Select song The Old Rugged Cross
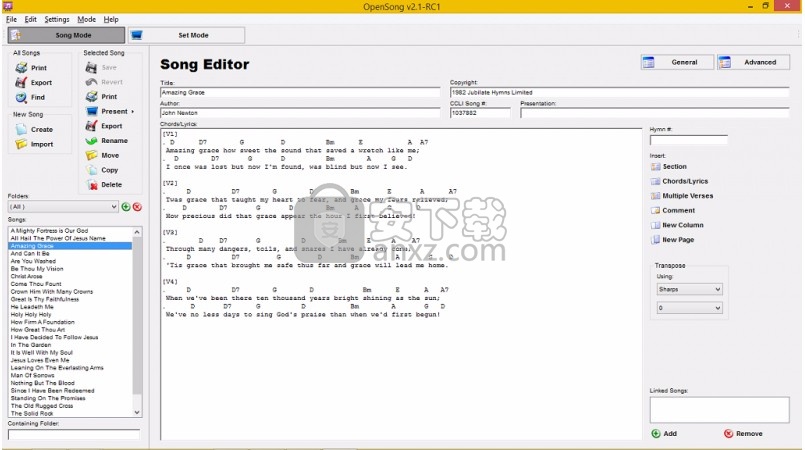The height and width of the screenshot is (450, 805). [42, 406]
